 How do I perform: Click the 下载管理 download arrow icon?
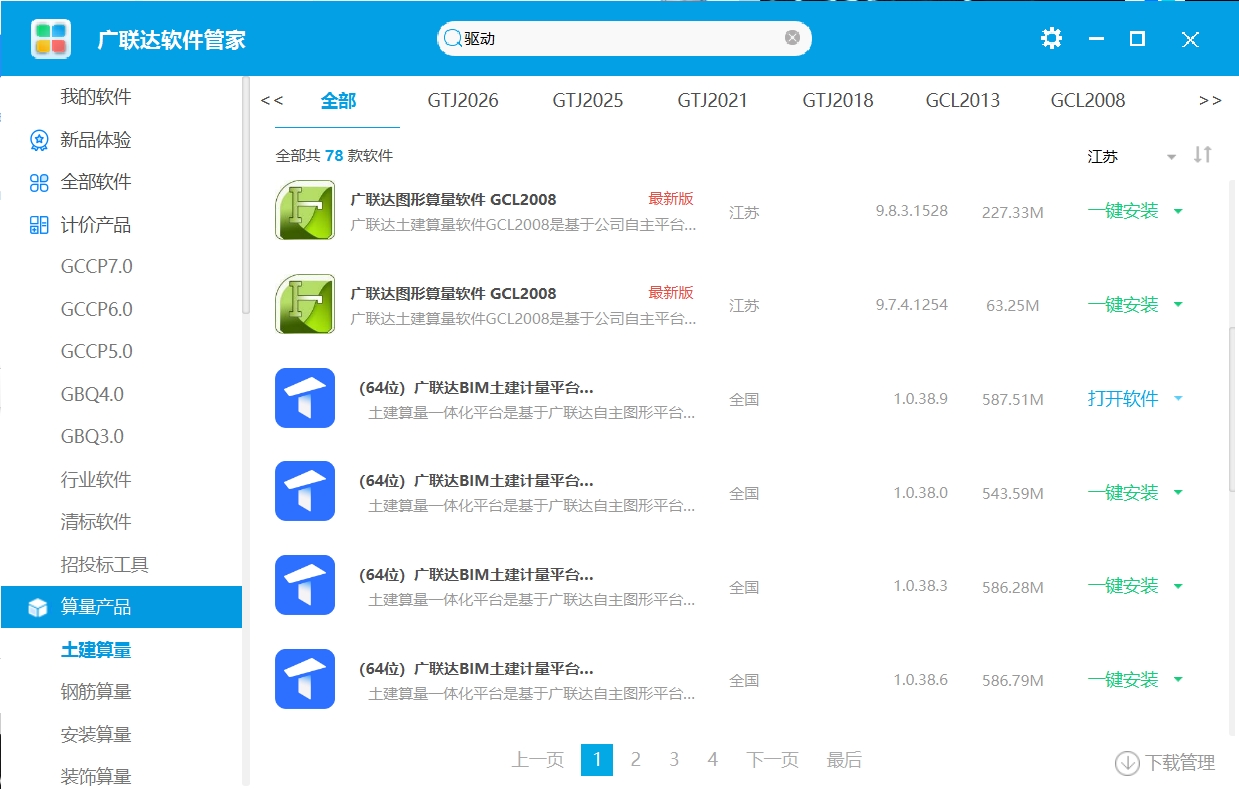point(1127,763)
